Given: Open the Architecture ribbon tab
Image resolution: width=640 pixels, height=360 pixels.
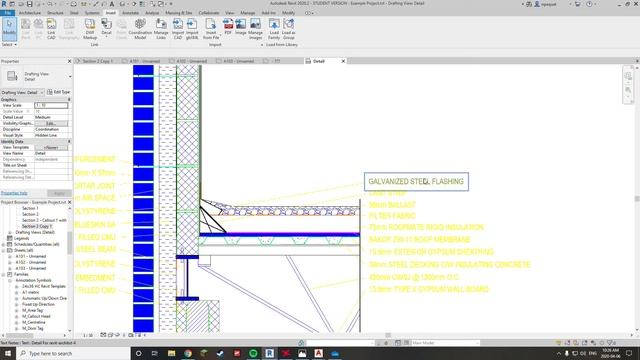Looking at the screenshot, I should [x=30, y=13].
